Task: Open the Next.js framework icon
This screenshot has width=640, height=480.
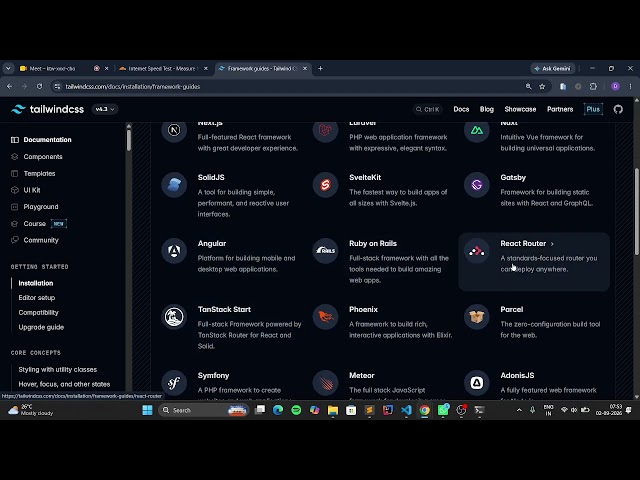Action: [174, 131]
